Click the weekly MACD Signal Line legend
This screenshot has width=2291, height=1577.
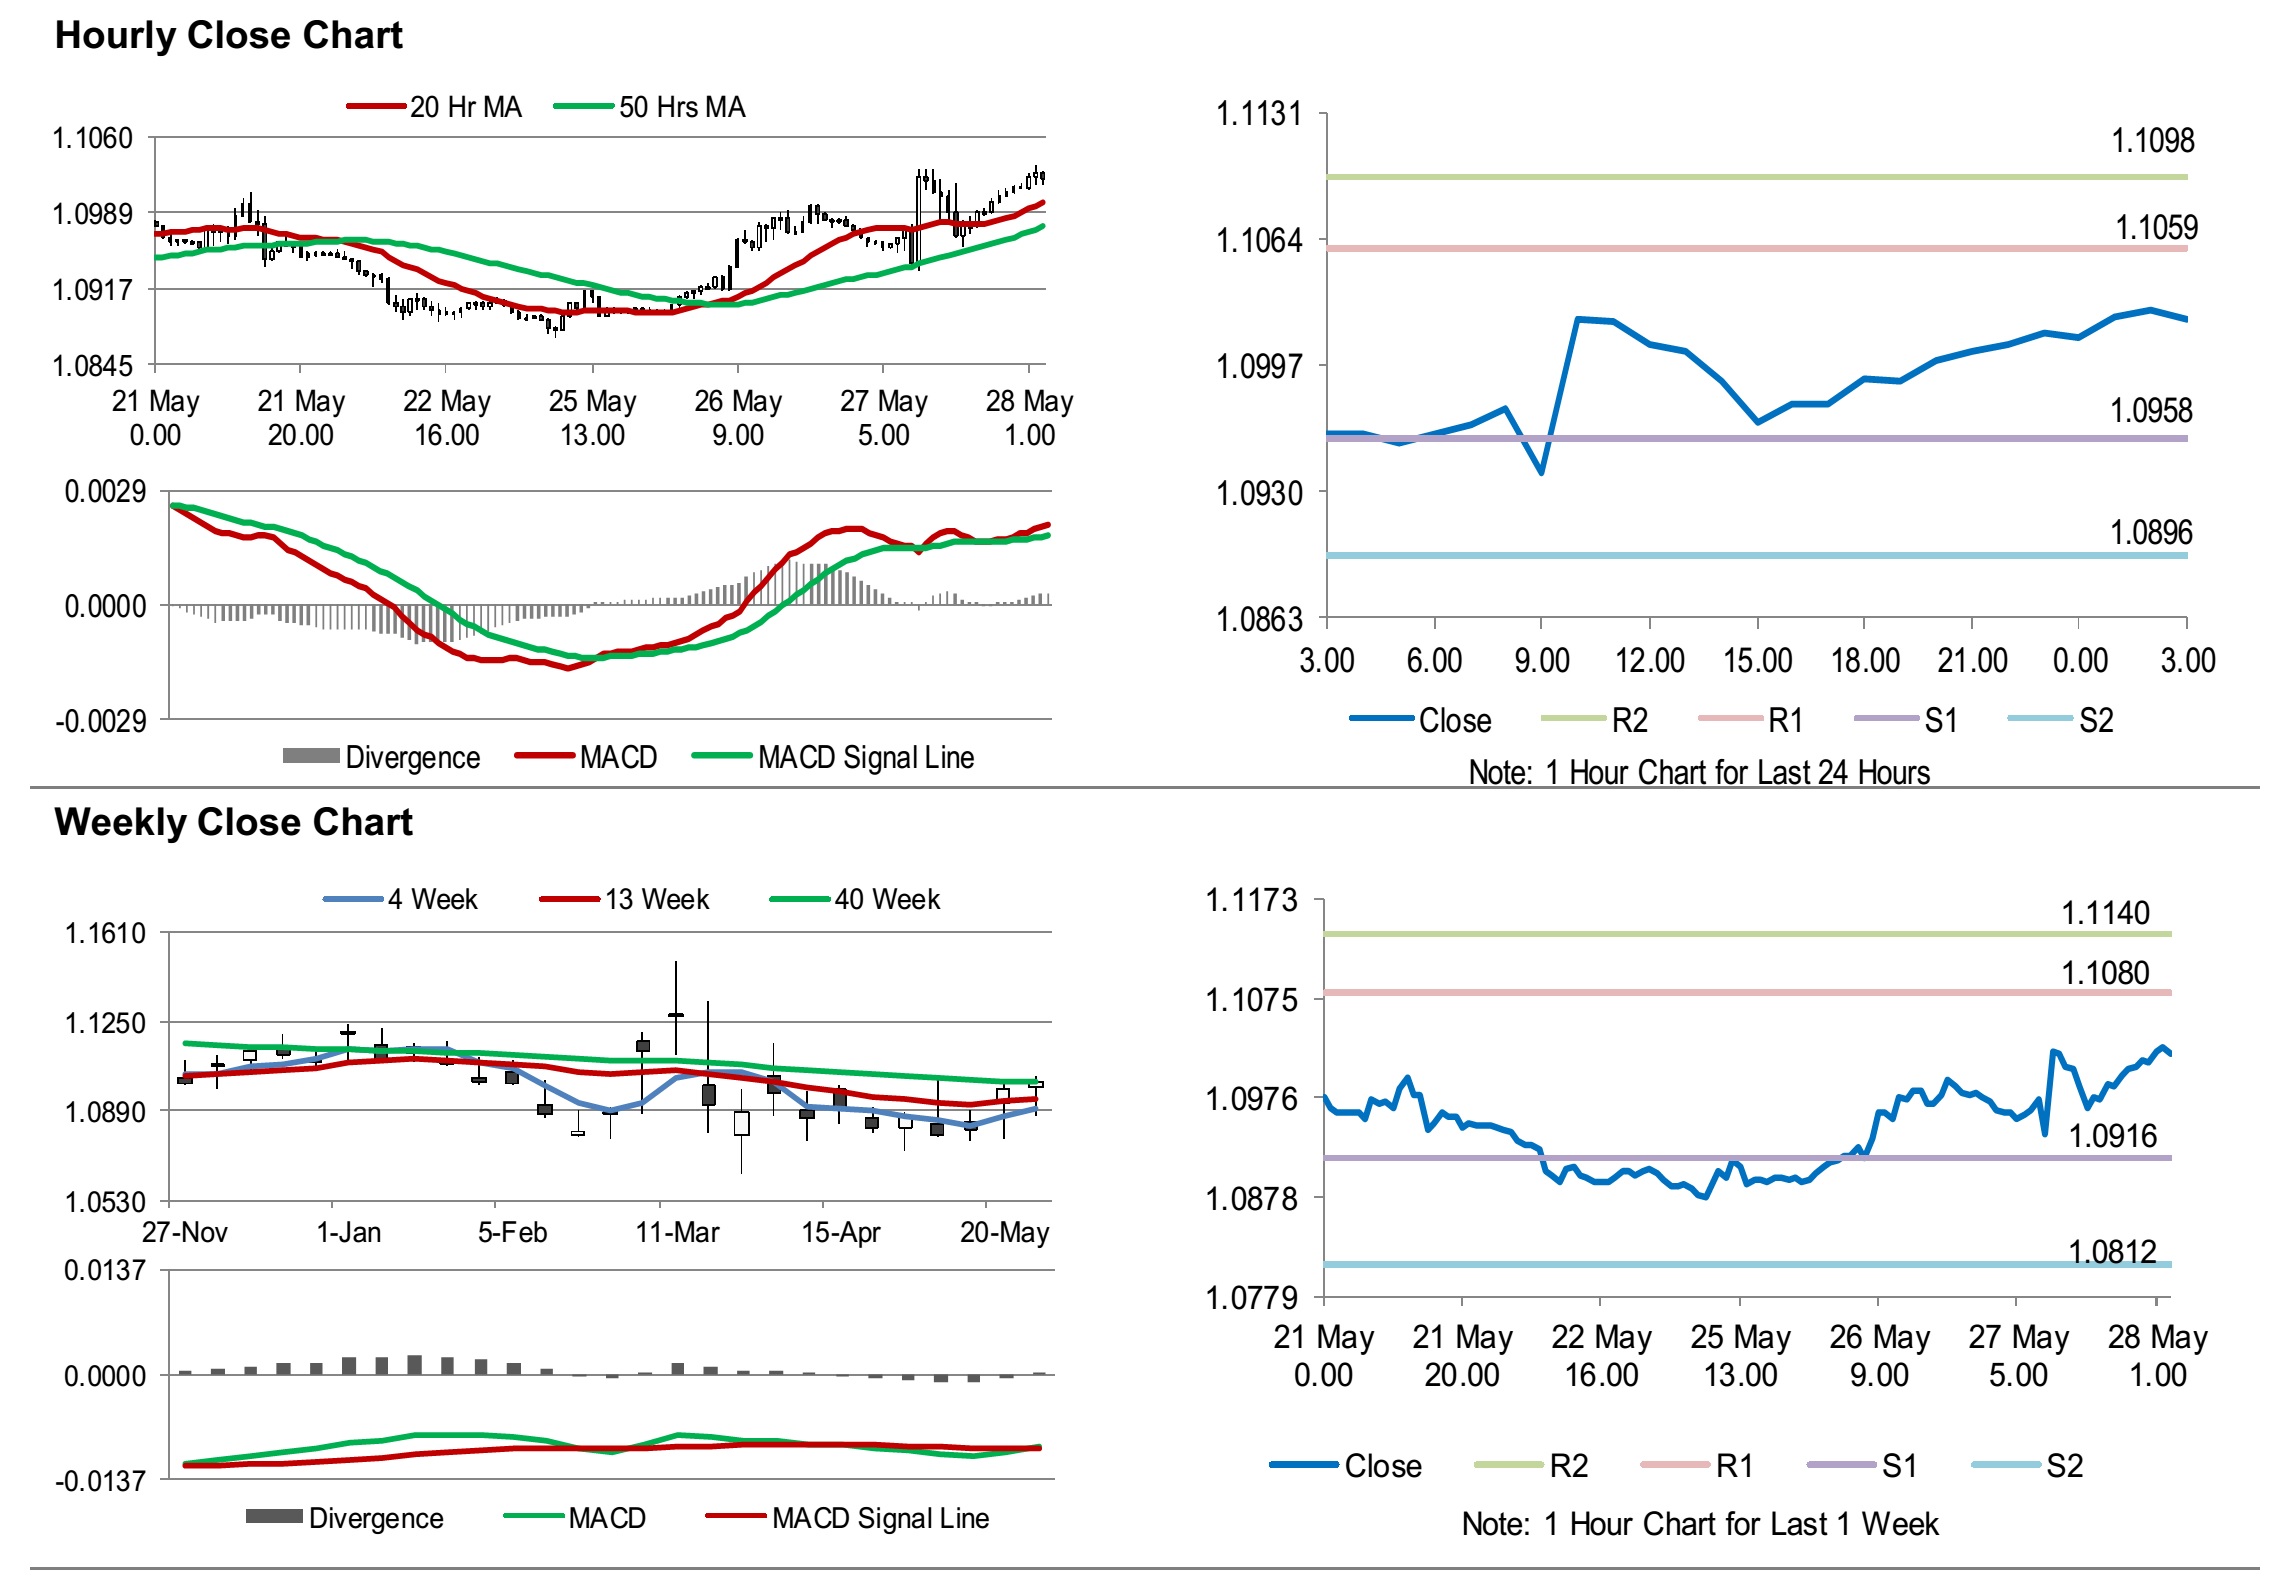click(x=879, y=1518)
